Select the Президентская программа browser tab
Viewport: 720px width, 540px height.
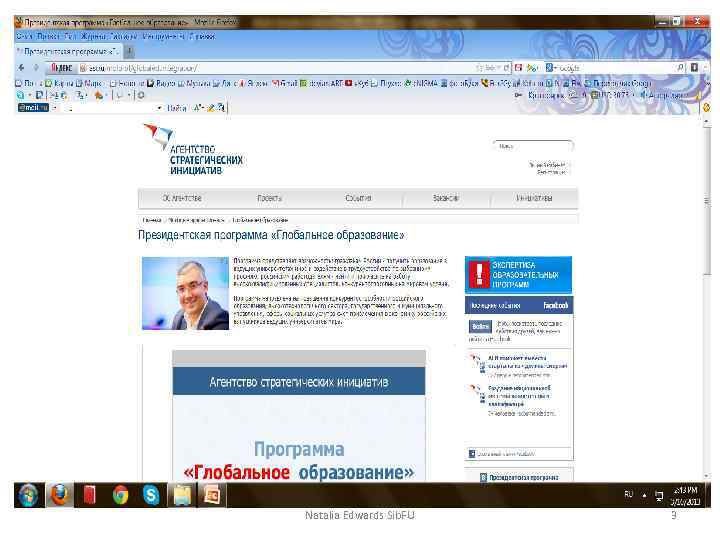68,51
